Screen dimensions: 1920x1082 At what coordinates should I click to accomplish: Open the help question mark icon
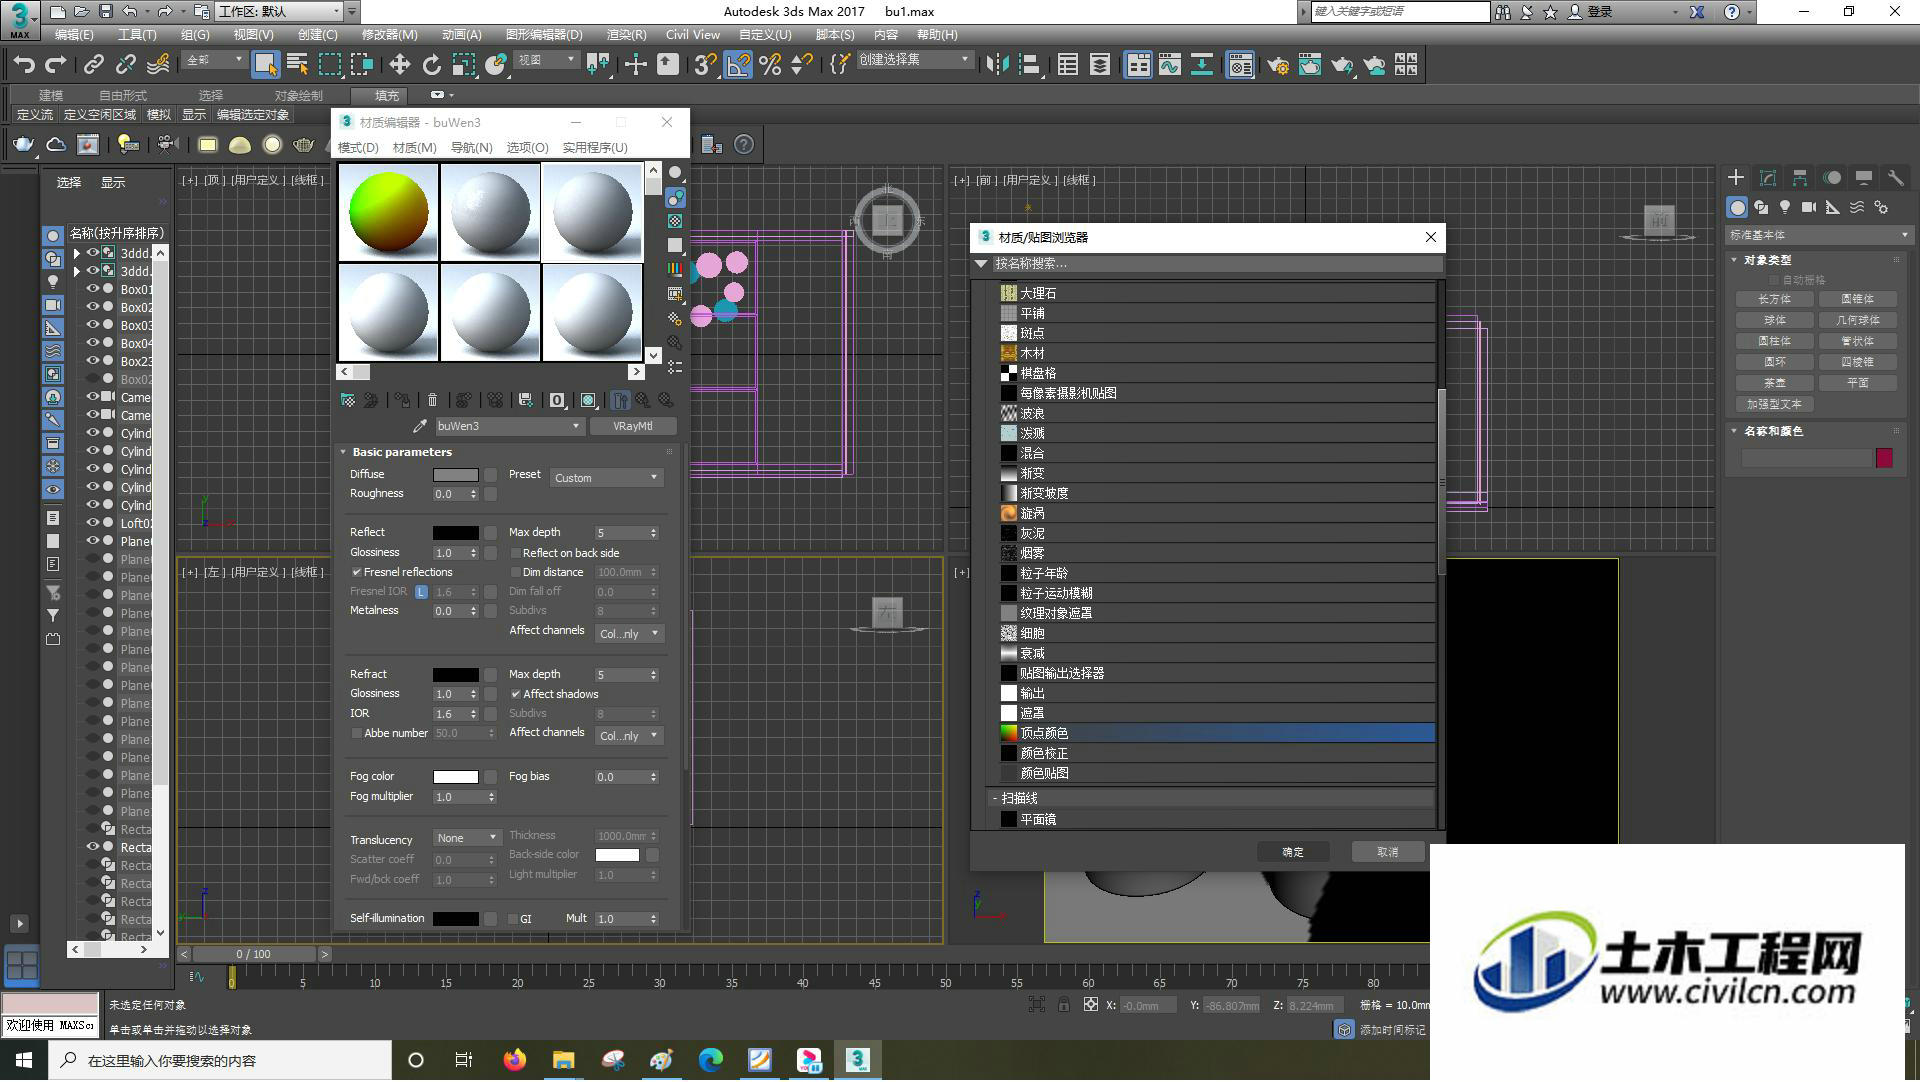[x=744, y=145]
